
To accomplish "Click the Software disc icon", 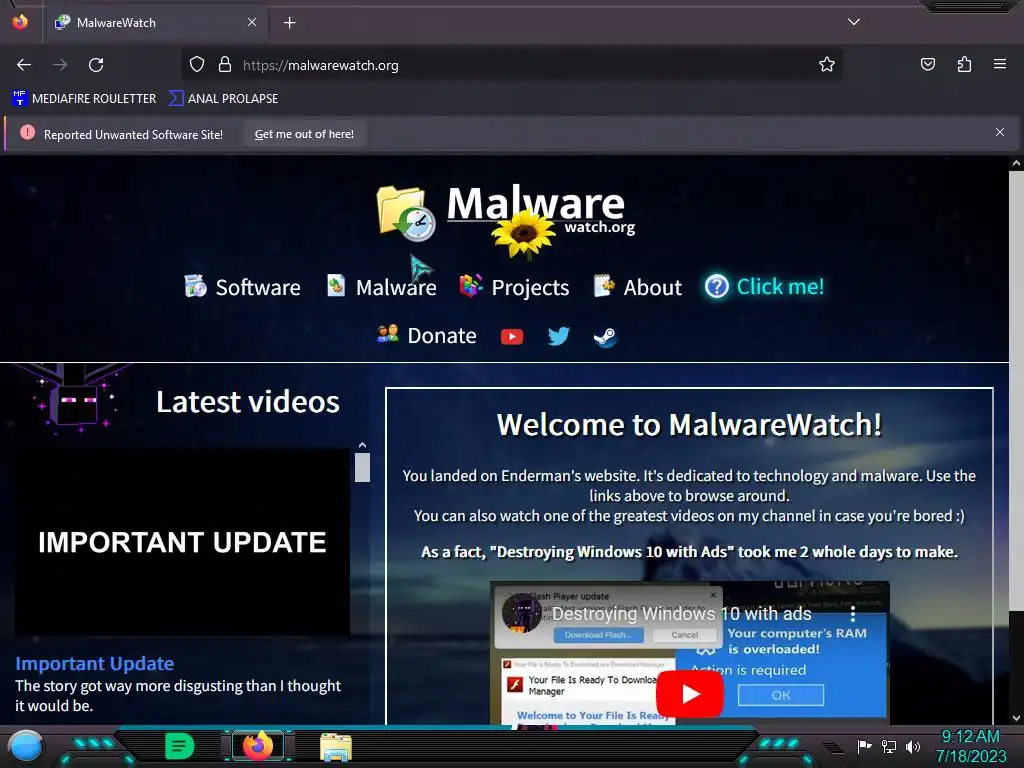I will point(195,286).
